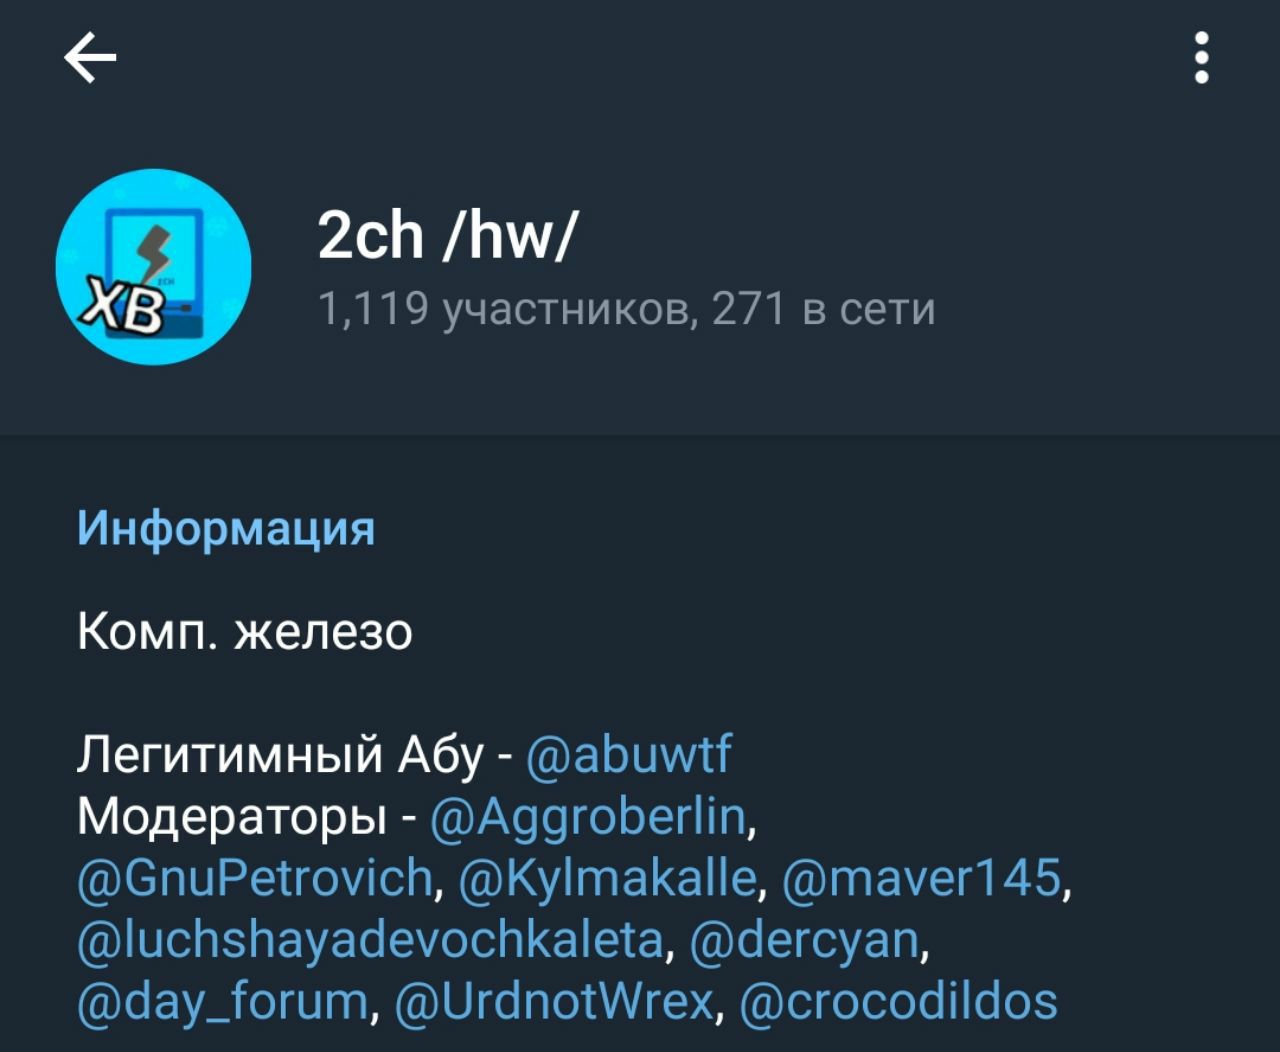
Task: Tap the Модераторы label text
Action: click(x=233, y=817)
